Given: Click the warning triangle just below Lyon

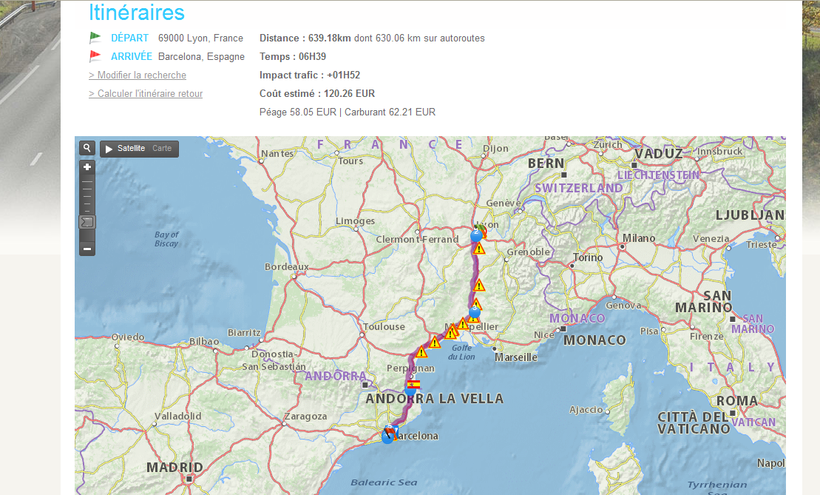Looking at the screenshot, I should point(479,248).
